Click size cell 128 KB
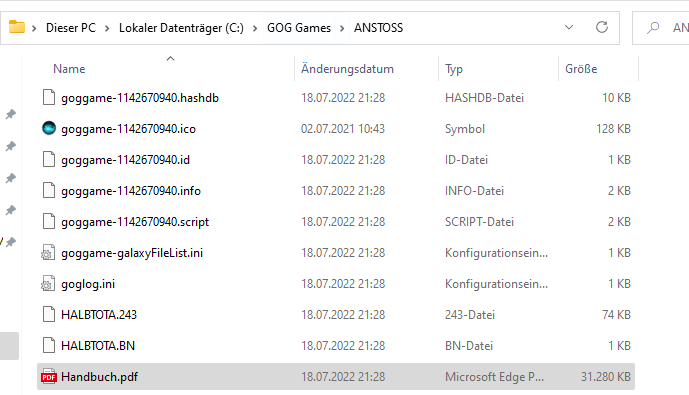The width and height of the screenshot is (689, 395). pyautogui.click(x=613, y=129)
